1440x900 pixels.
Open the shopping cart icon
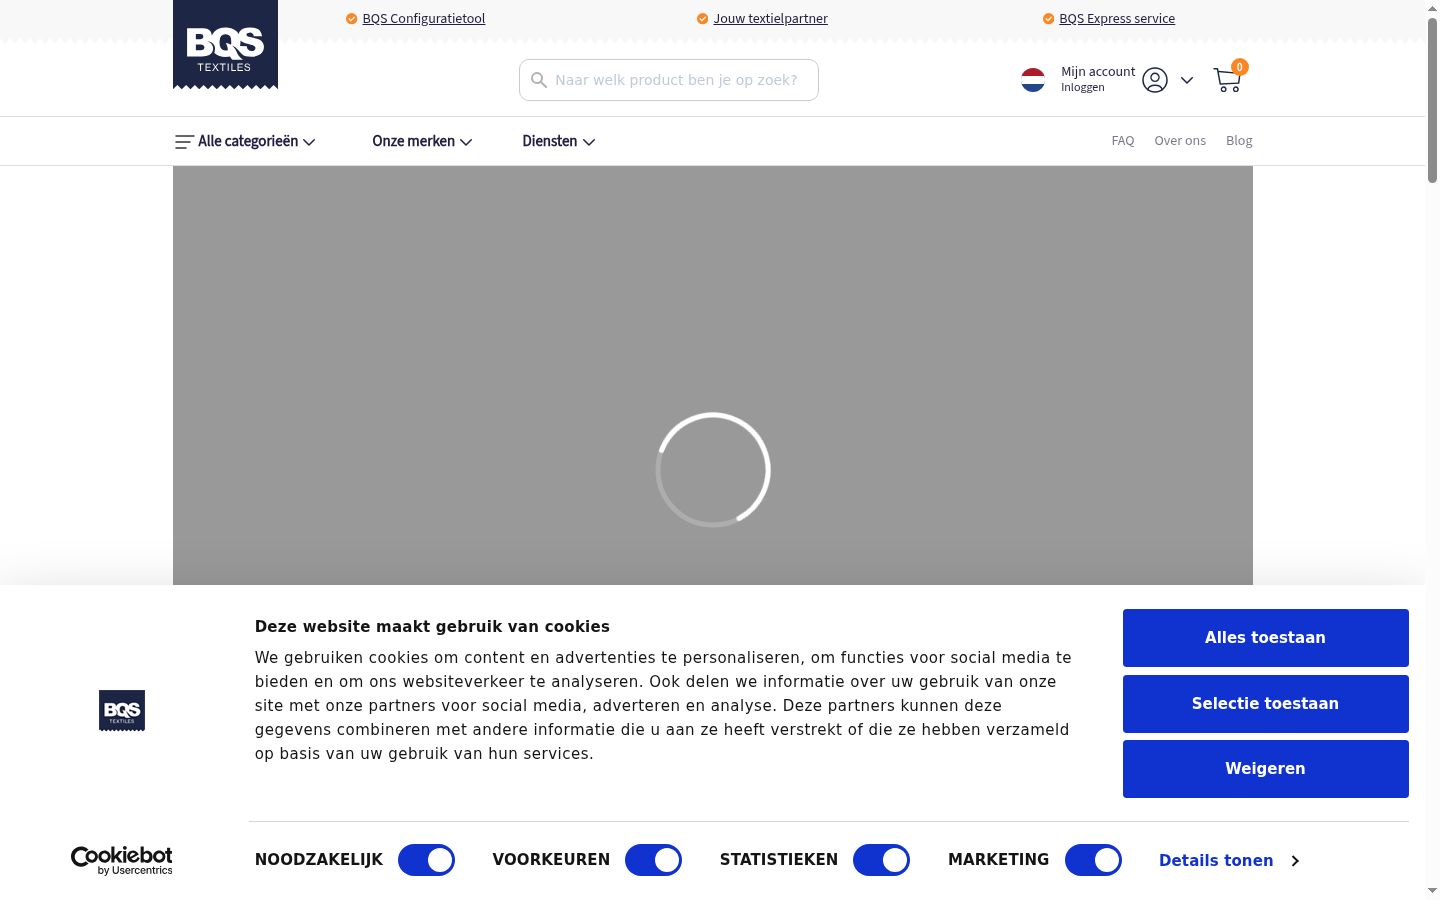point(1227,80)
